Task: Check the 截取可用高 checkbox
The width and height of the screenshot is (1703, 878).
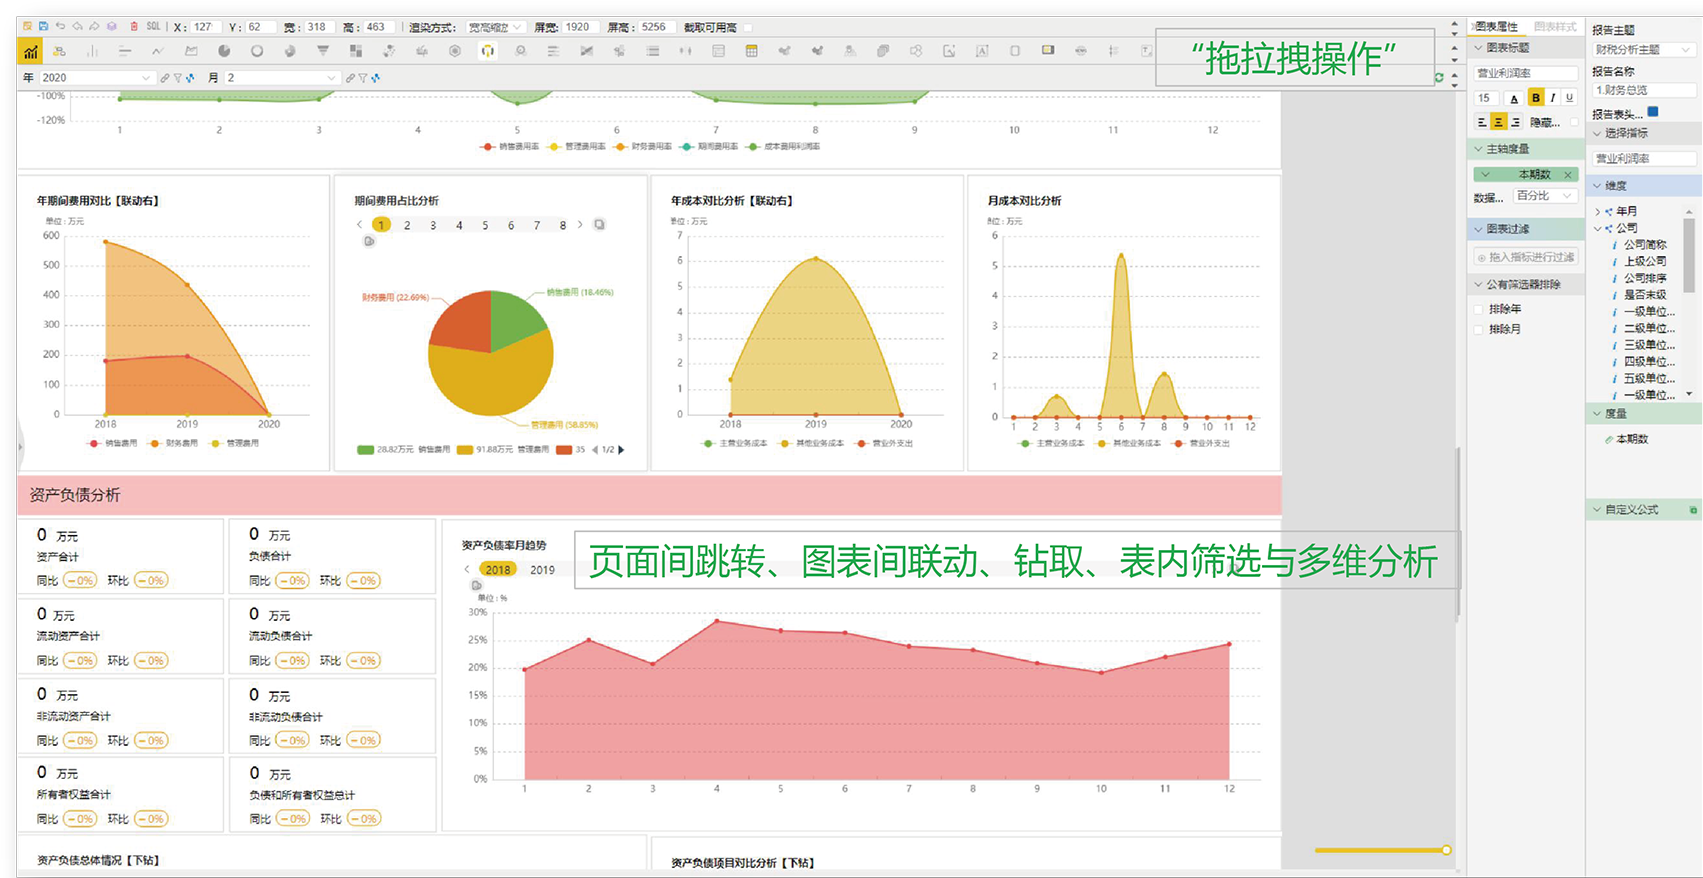Action: tap(748, 27)
